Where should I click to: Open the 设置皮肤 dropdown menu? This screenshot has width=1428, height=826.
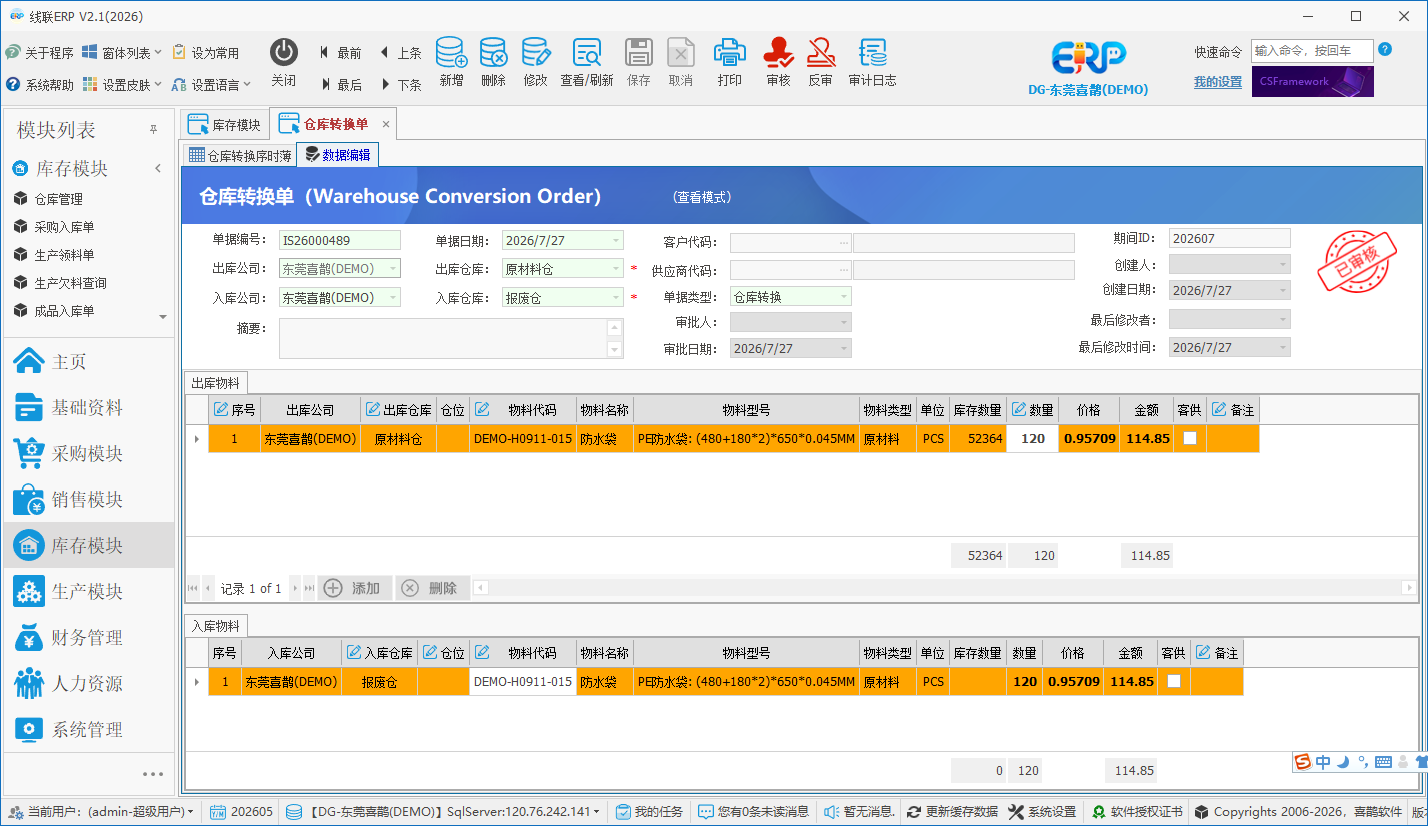coord(123,85)
